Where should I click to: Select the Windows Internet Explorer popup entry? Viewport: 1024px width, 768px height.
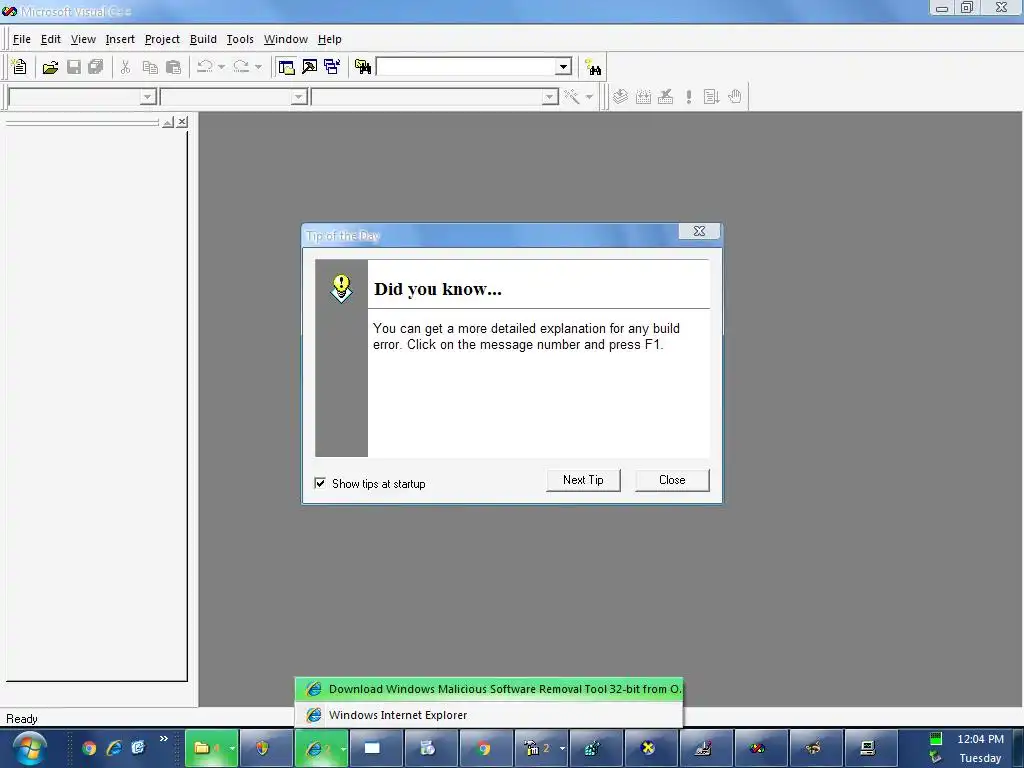pyautogui.click(x=489, y=715)
